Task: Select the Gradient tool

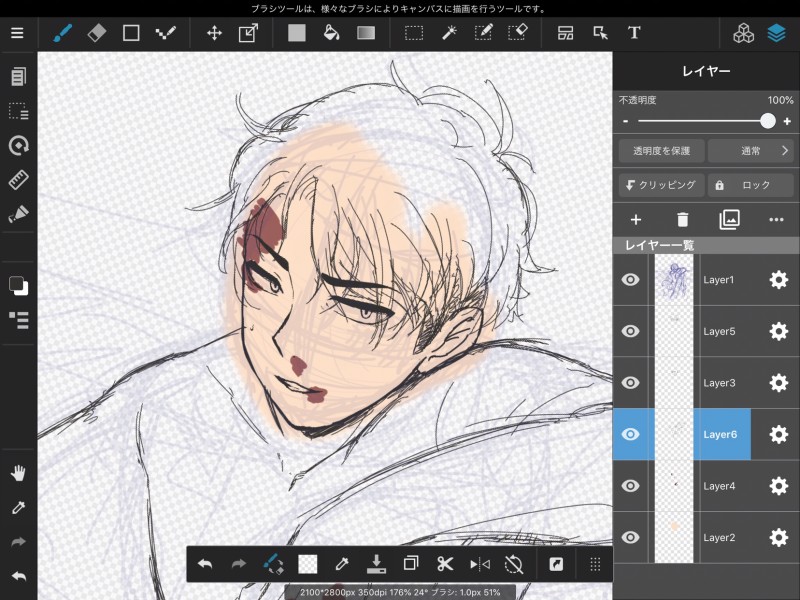Action: [366, 33]
